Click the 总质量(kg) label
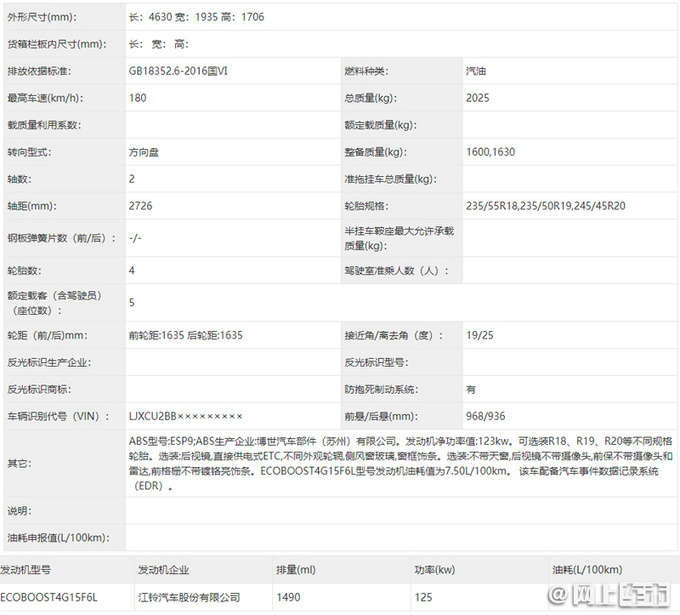The image size is (680, 615). [370, 98]
